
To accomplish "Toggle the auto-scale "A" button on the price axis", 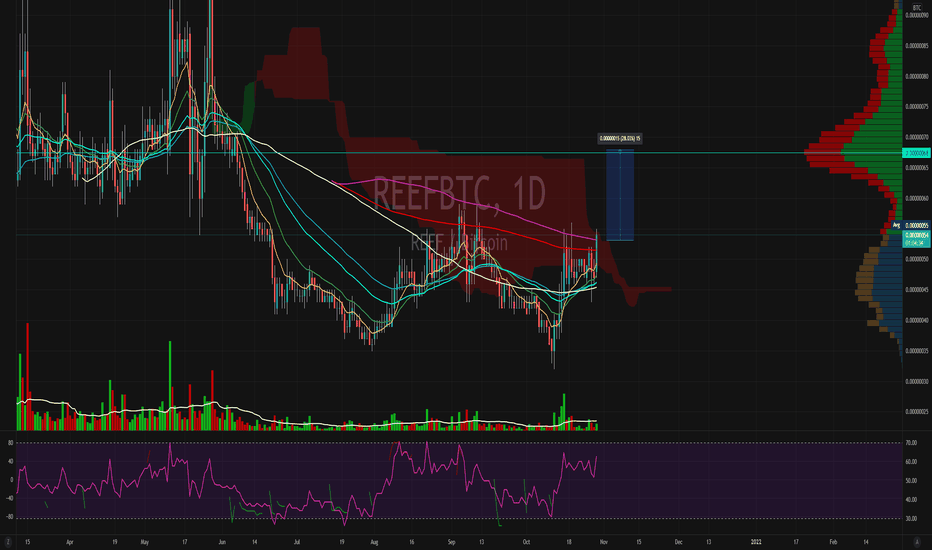I will [x=917, y=542].
